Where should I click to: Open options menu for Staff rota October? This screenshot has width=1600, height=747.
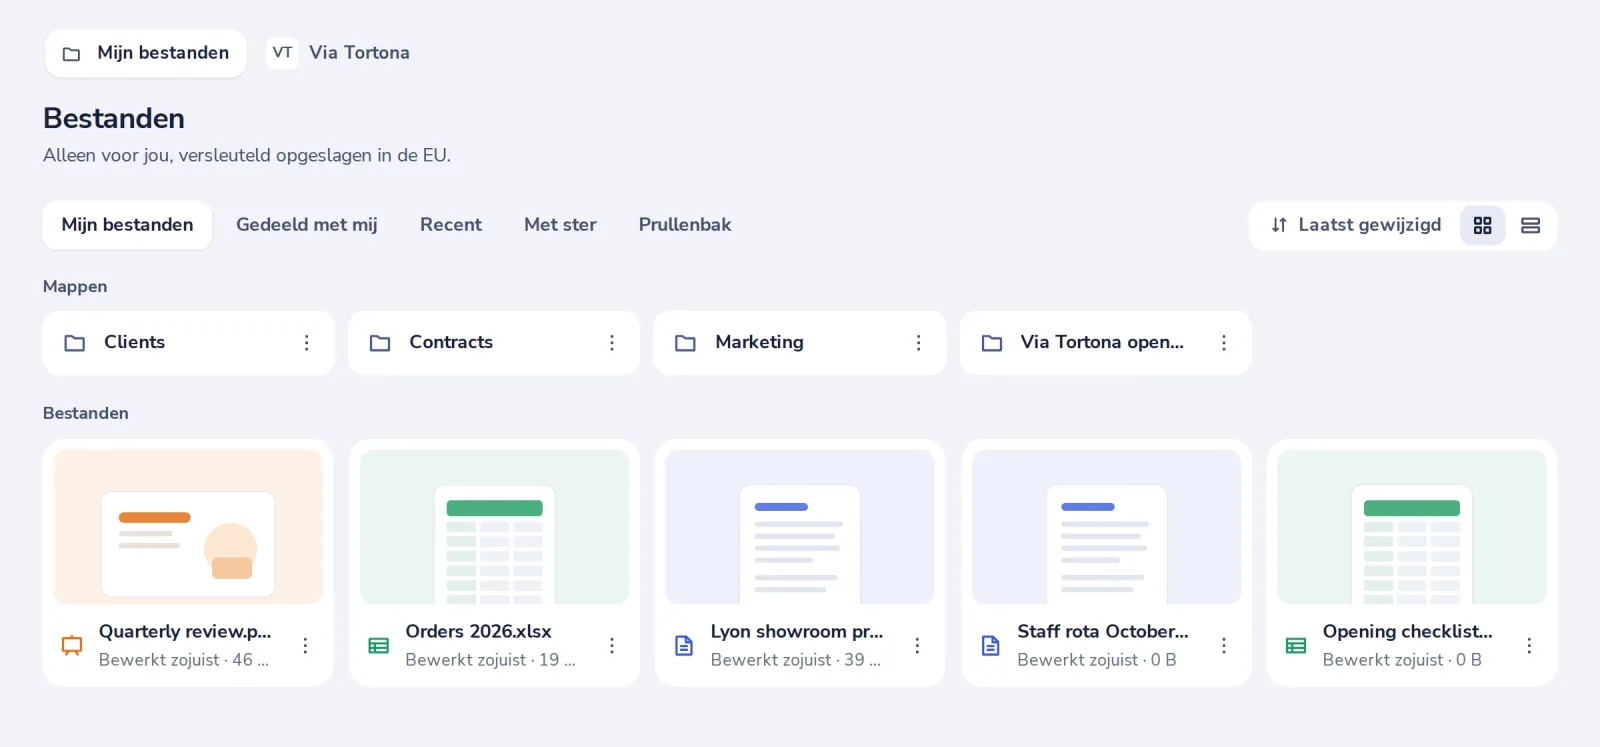1223,646
